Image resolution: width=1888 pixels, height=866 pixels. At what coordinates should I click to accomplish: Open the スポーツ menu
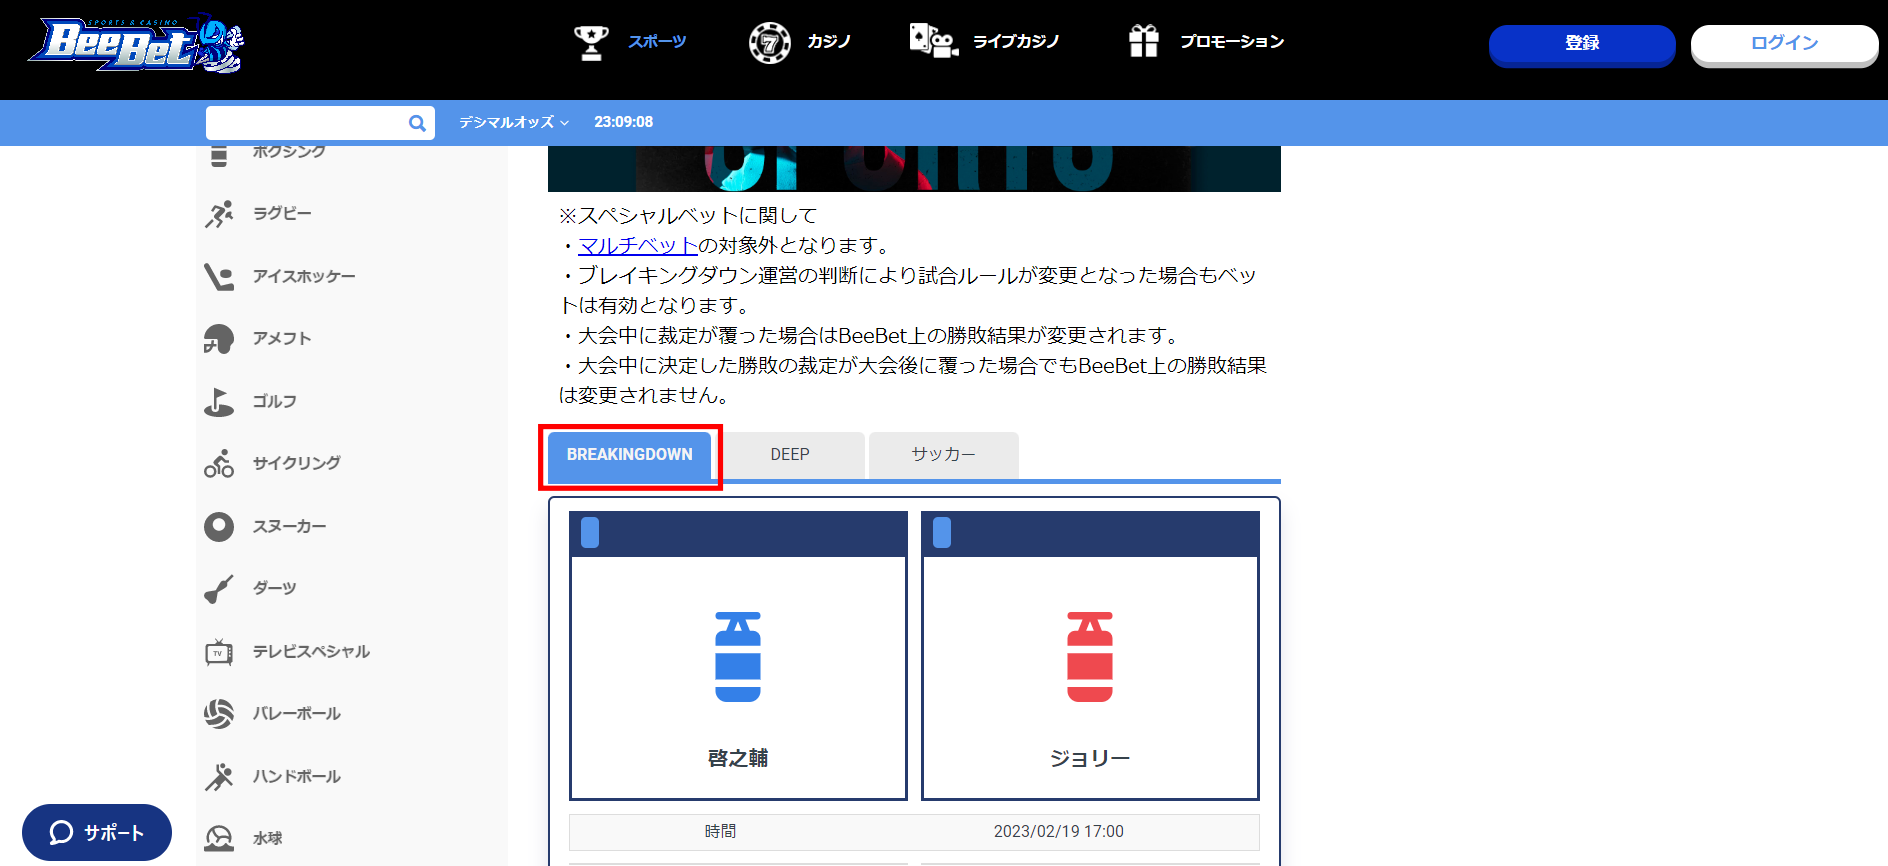pos(657,42)
